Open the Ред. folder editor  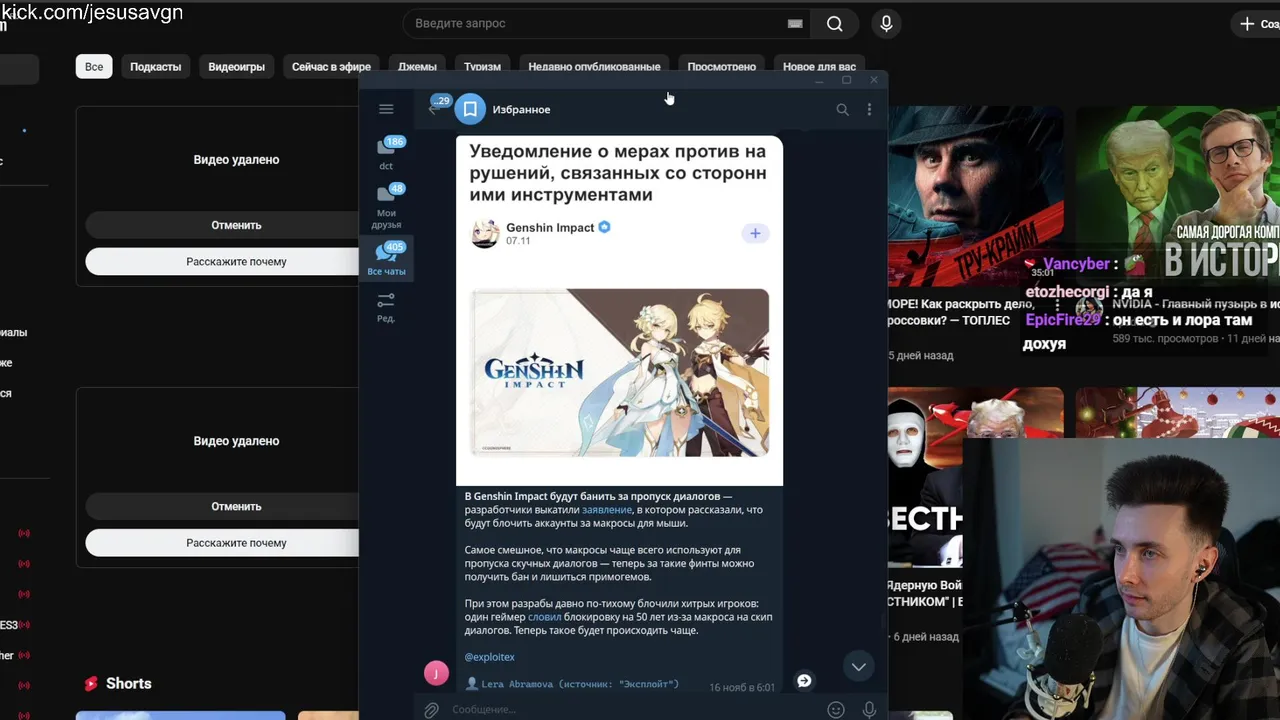click(386, 306)
